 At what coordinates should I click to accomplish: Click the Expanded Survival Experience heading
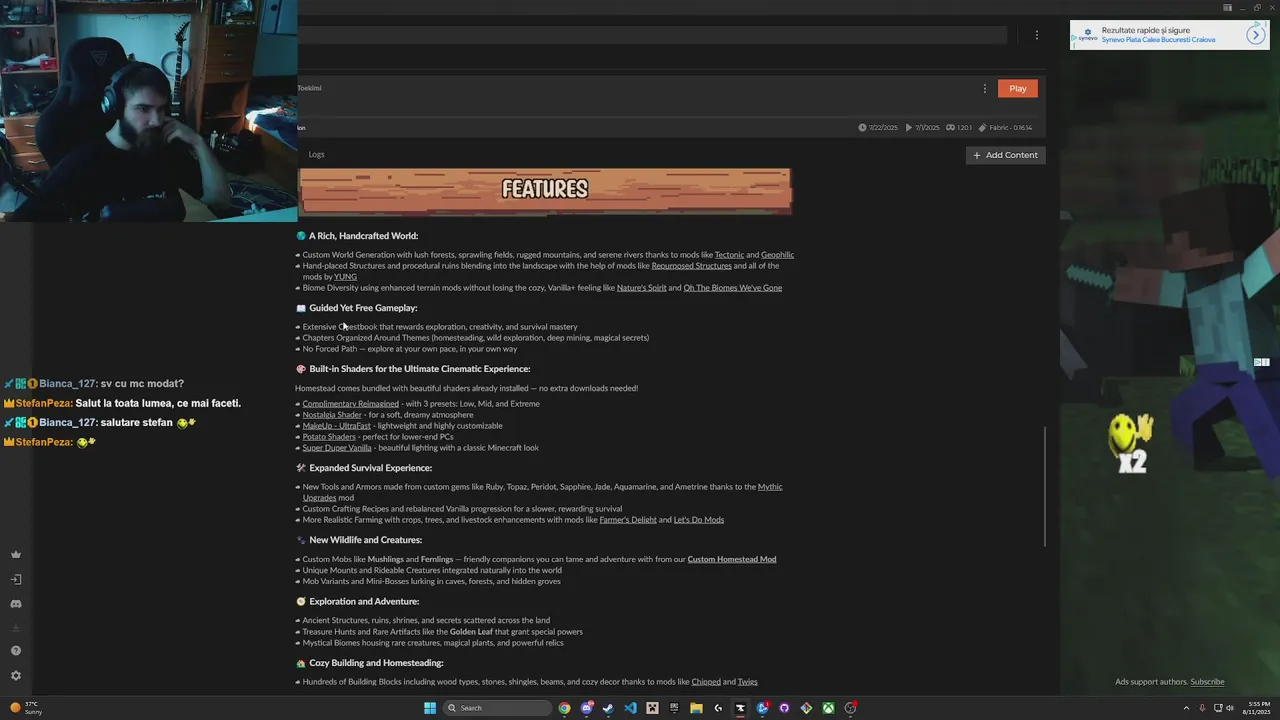(x=370, y=468)
